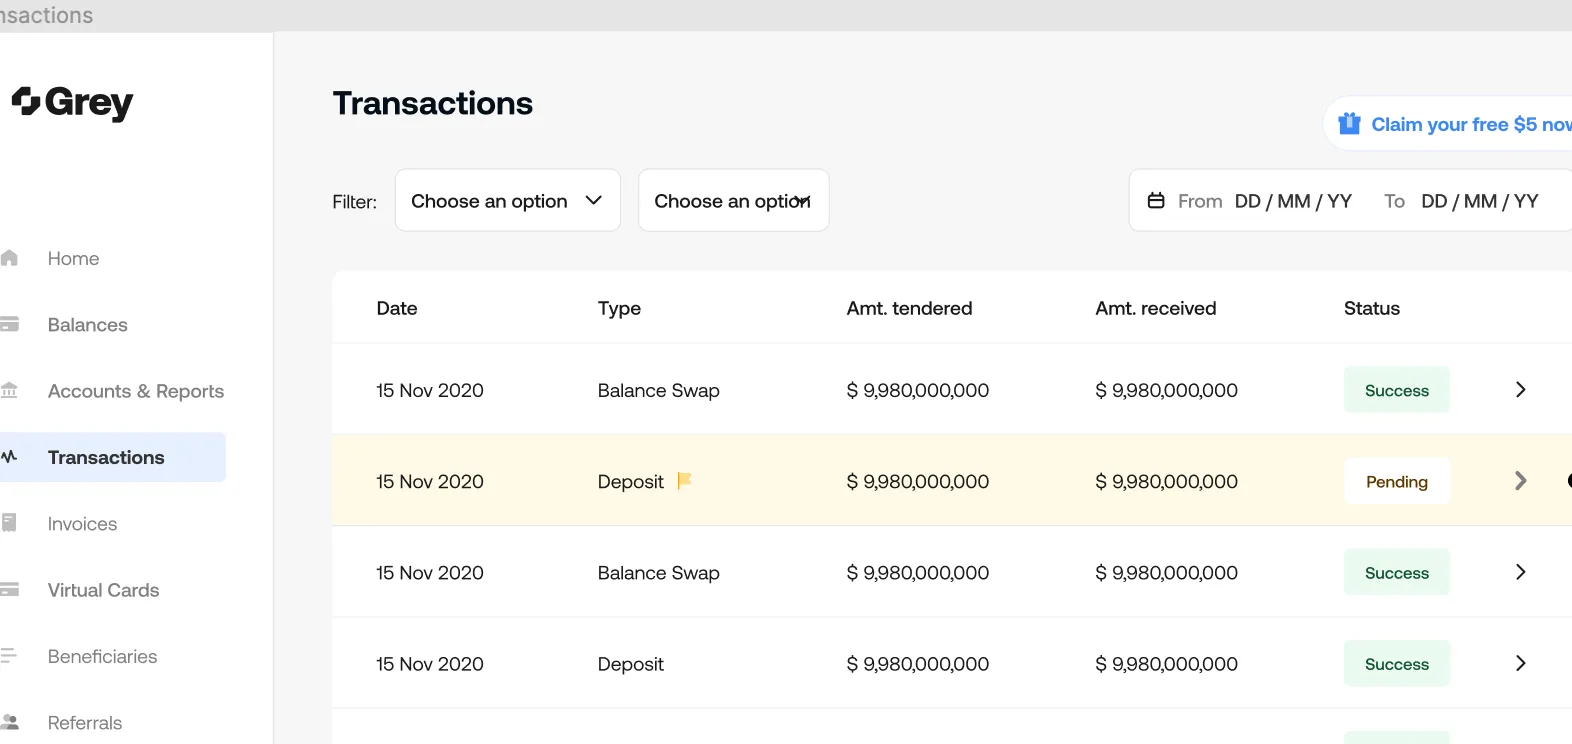Viewport: 1572px width, 744px height.
Task: Click the Invoices document icon
Action: click(9, 522)
